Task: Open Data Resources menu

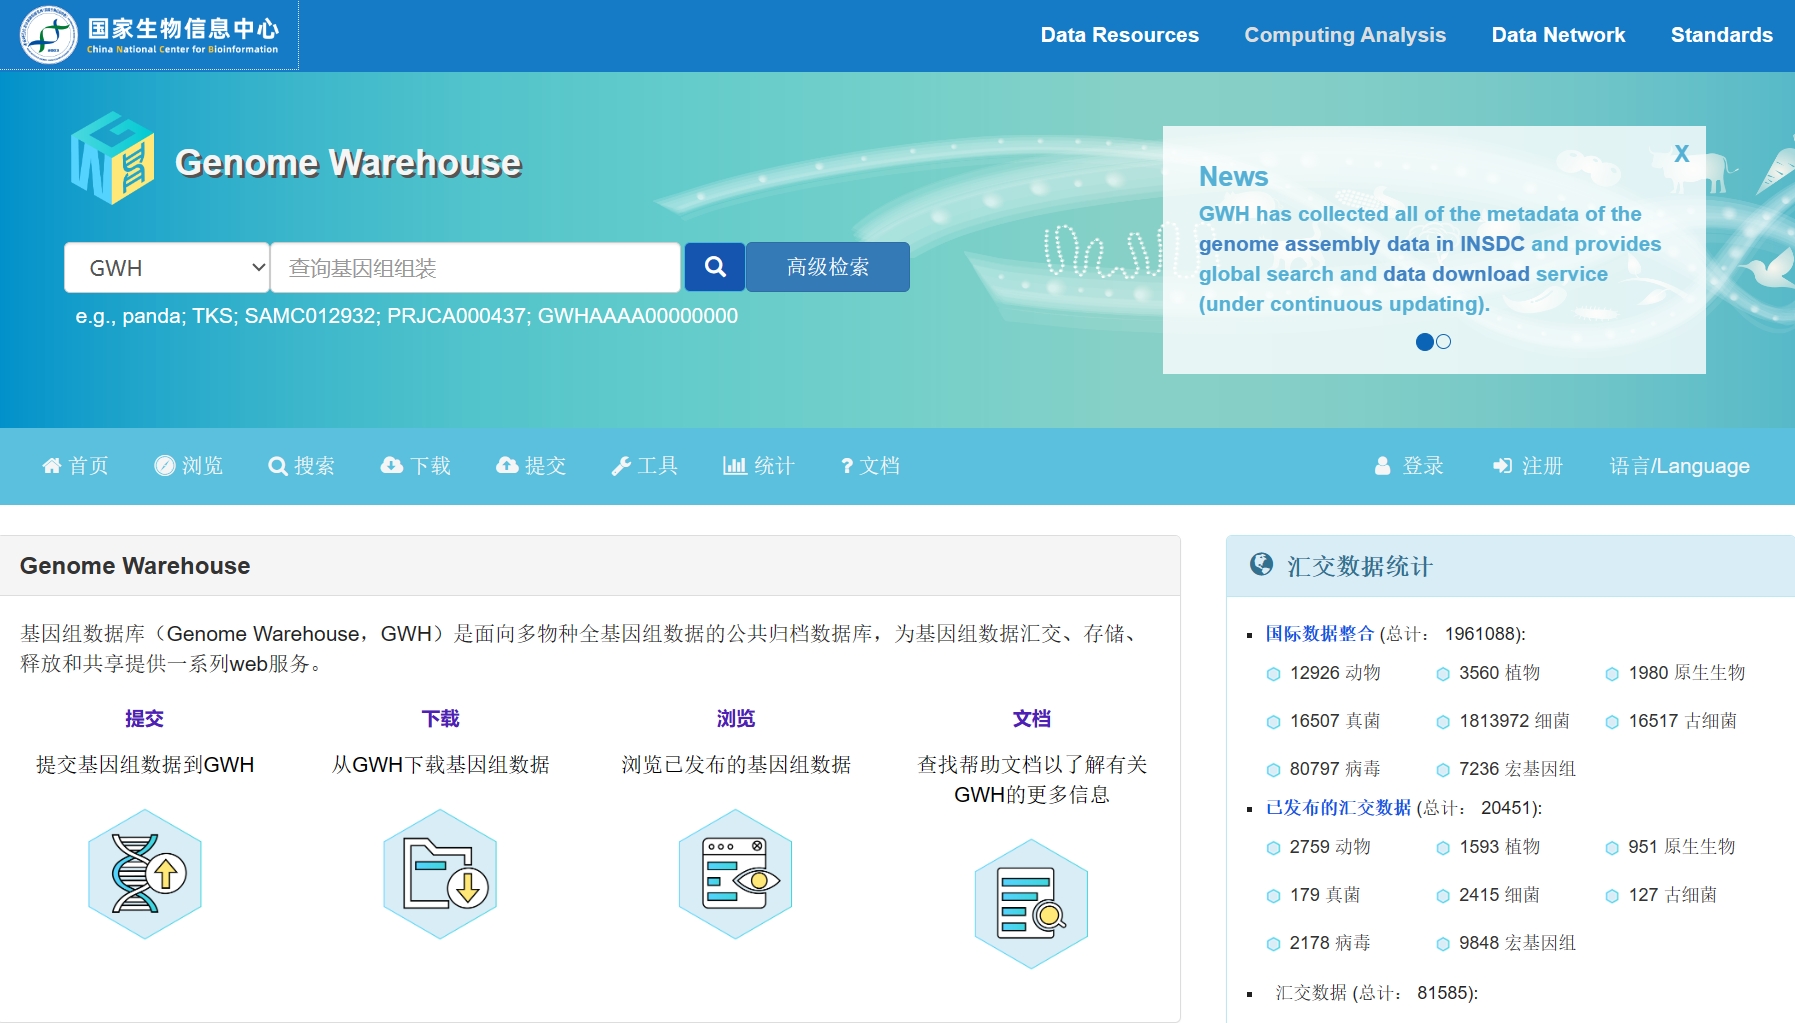Action: click(1119, 35)
